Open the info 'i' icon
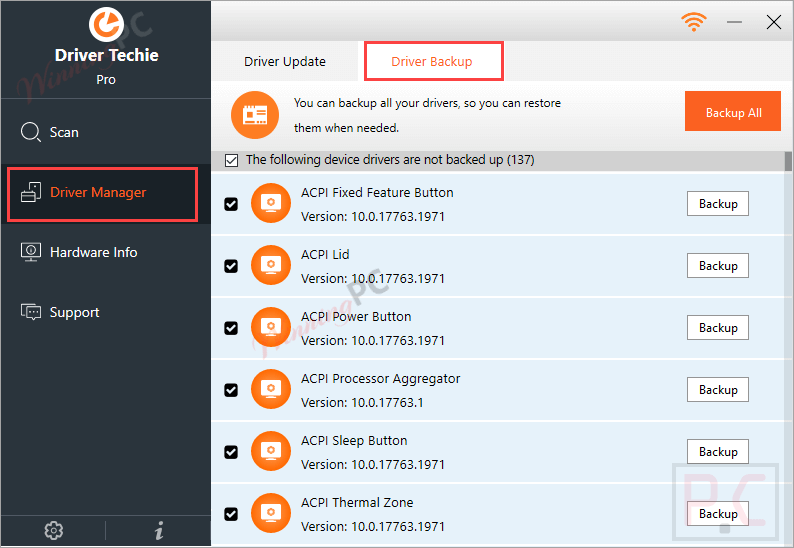 [159, 530]
